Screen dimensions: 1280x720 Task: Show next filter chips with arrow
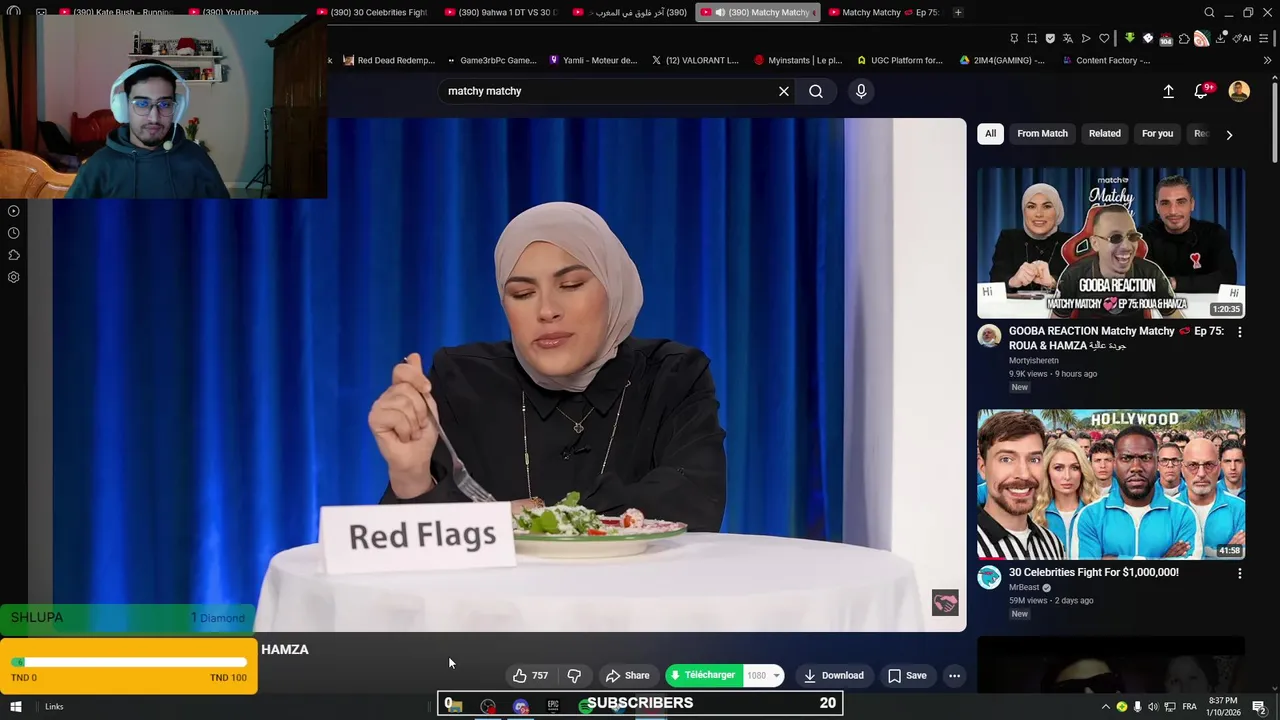point(1229,134)
